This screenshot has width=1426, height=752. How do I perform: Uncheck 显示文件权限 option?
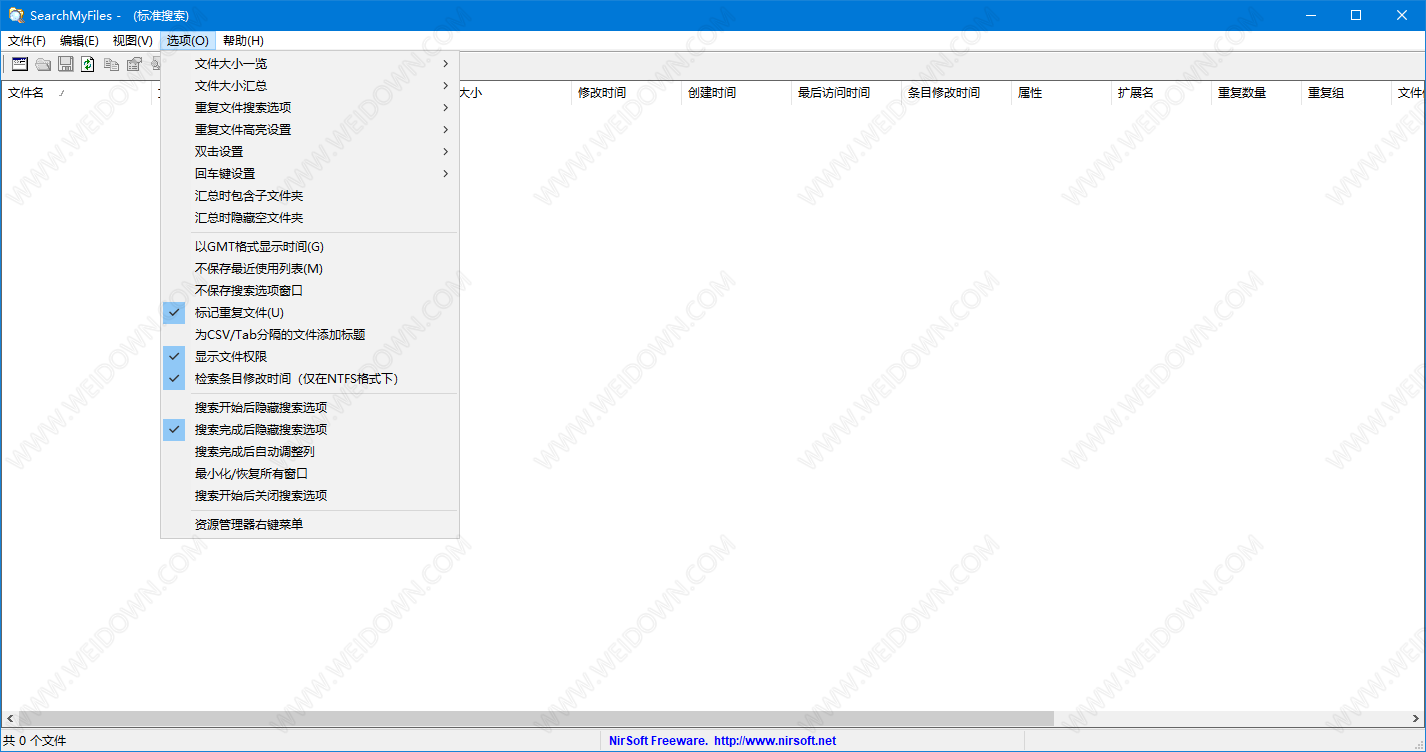[310, 356]
